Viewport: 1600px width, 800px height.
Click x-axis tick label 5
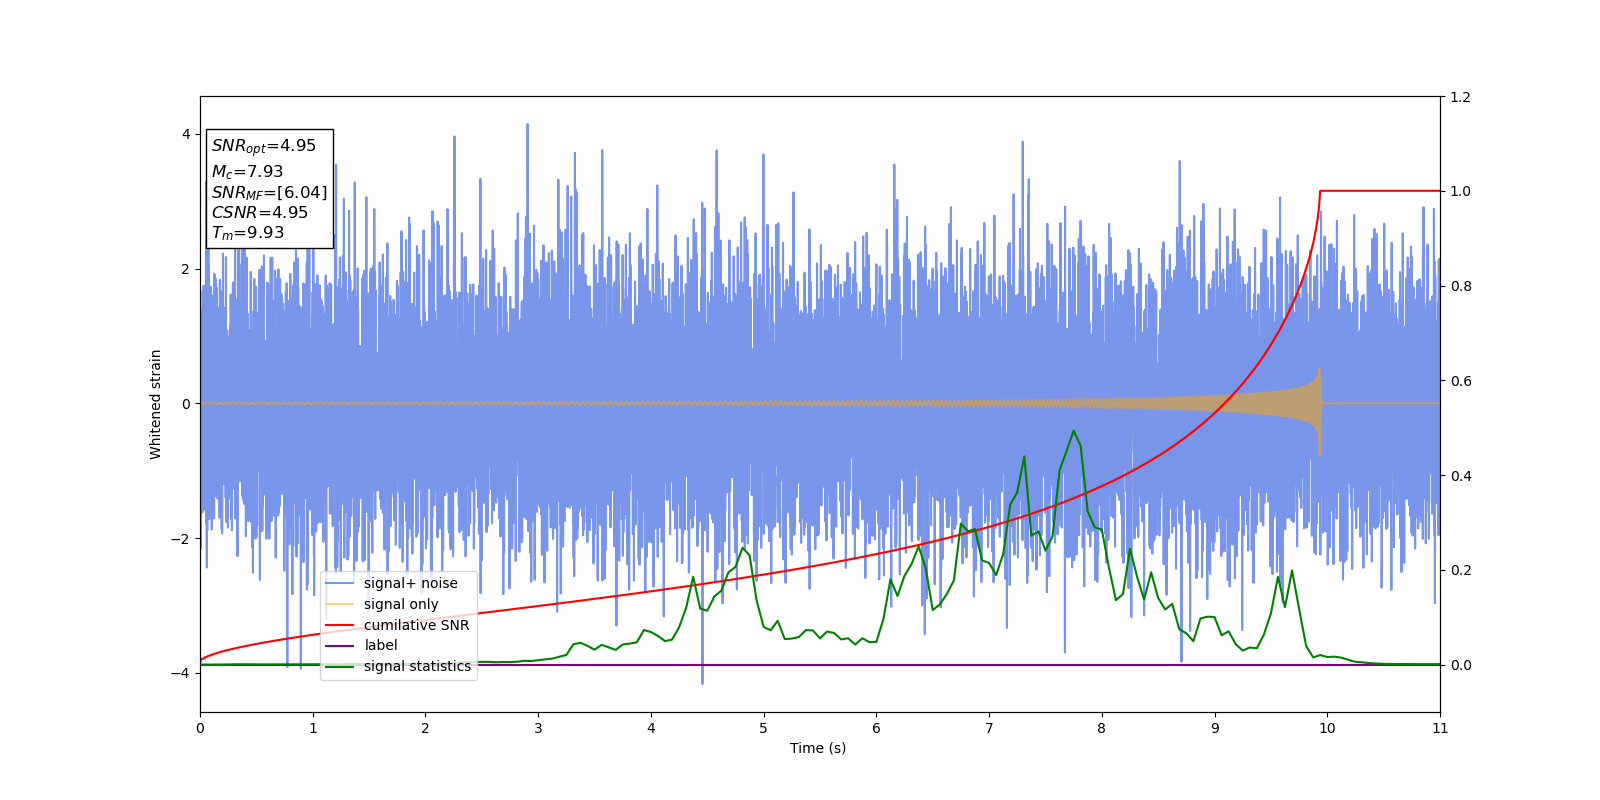[764, 729]
